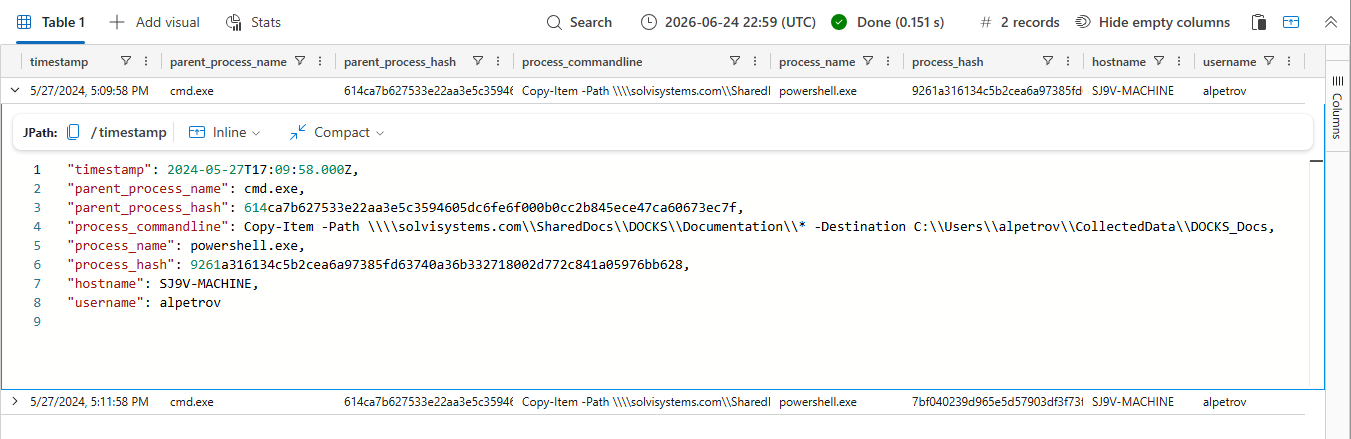Open process_name column options menu
The width and height of the screenshot is (1351, 439).
[x=888, y=61]
